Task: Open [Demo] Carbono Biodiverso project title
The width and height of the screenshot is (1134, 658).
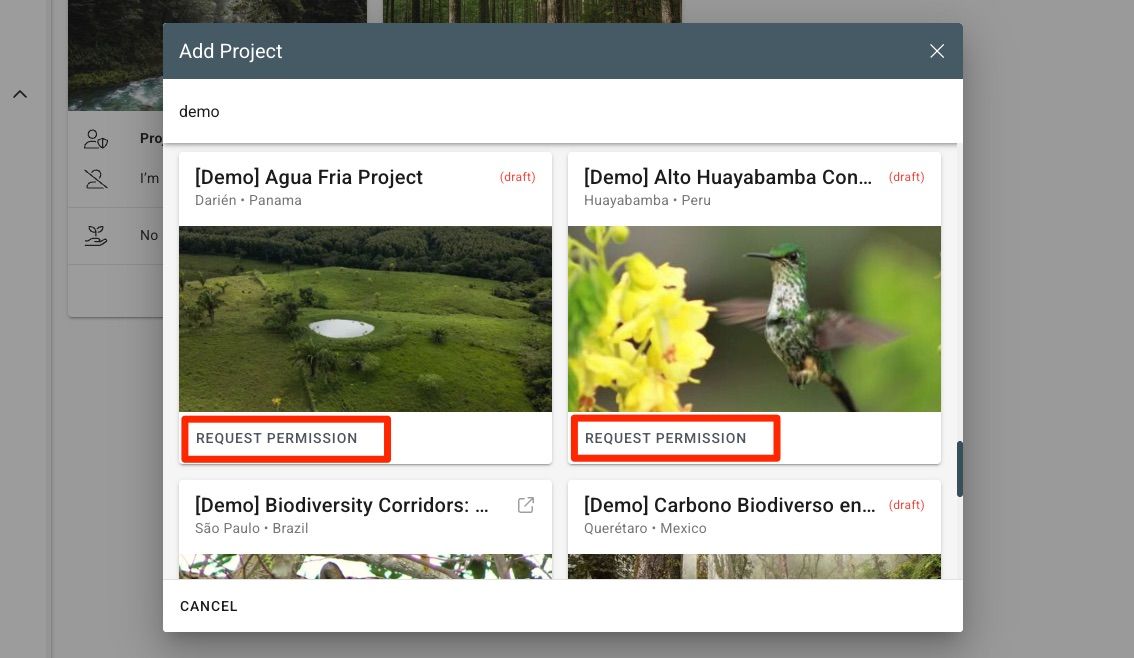Action: click(729, 505)
